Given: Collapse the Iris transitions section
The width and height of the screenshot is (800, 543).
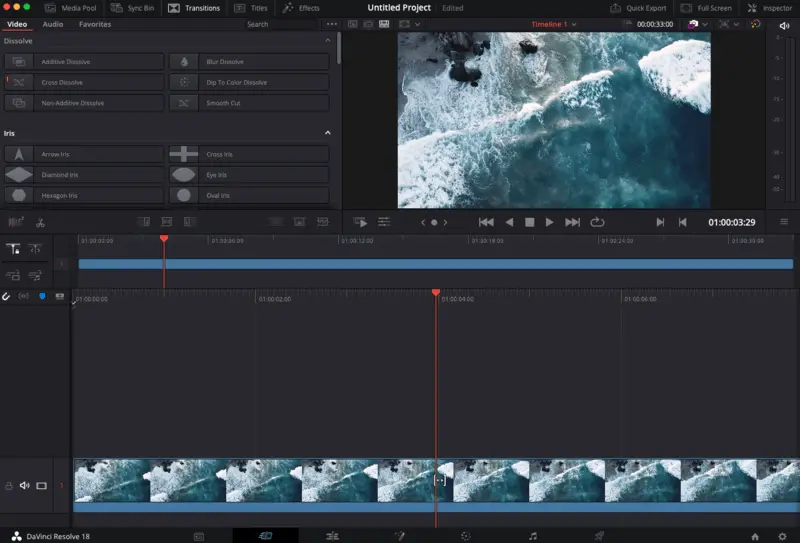Looking at the screenshot, I should [x=327, y=133].
